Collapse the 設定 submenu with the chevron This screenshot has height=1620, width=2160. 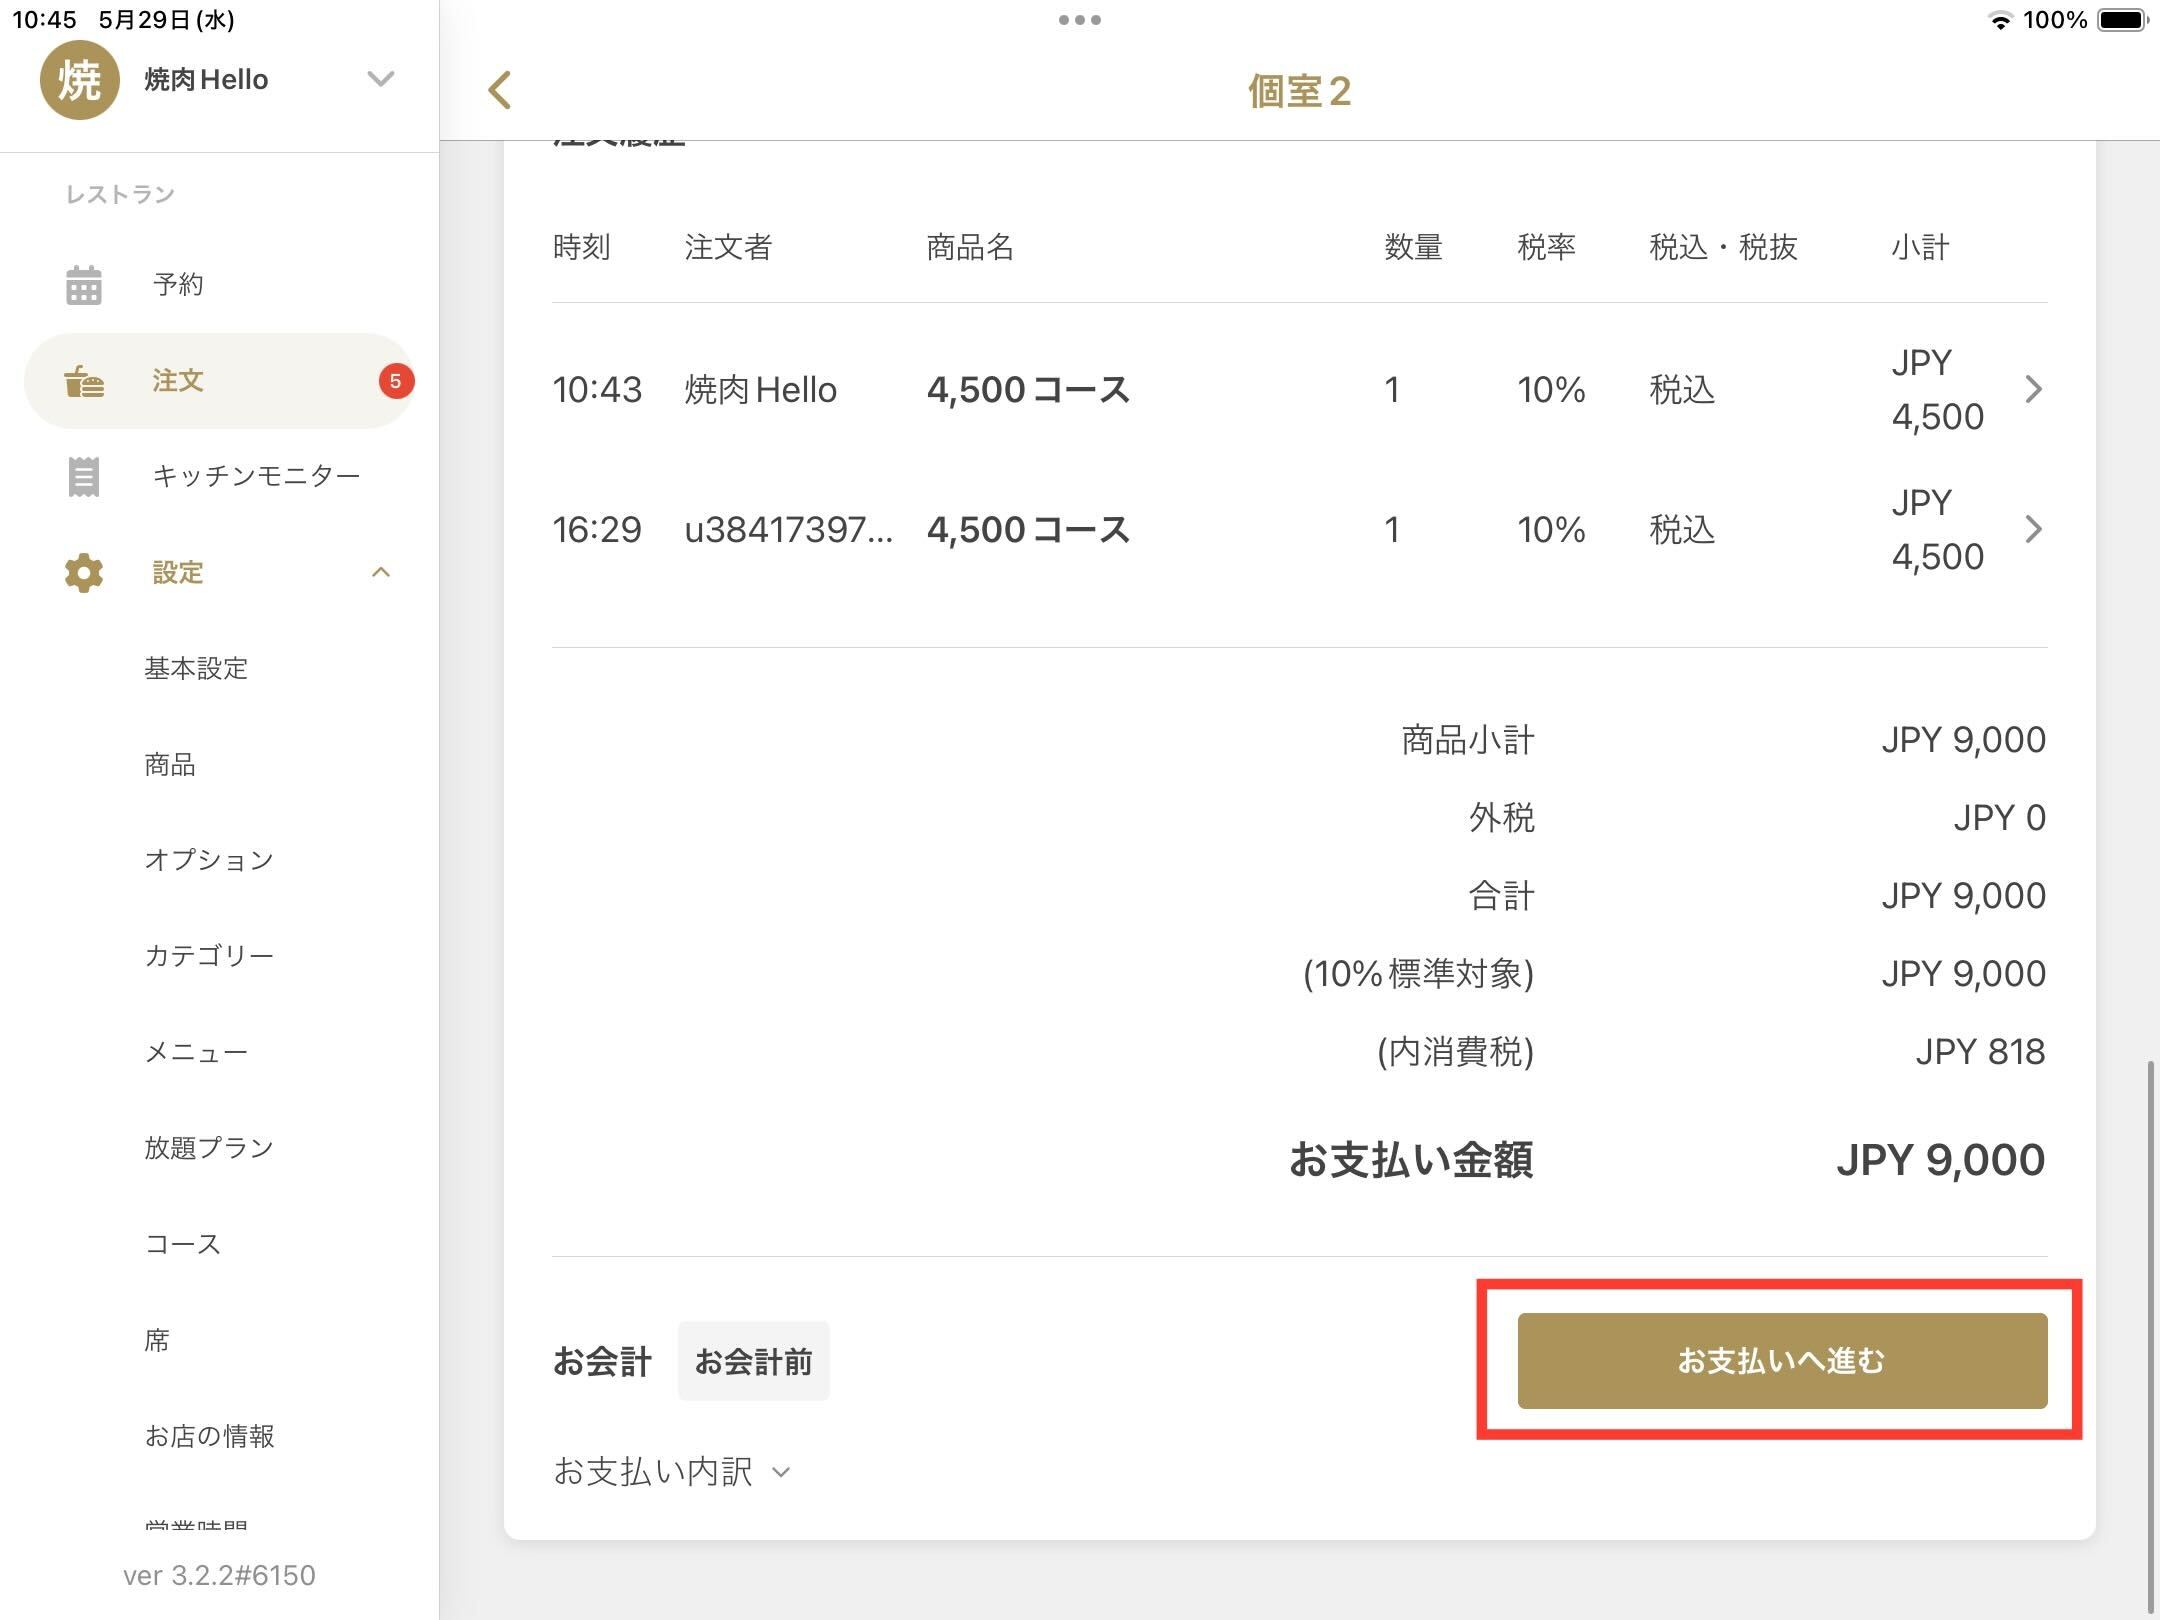pyautogui.click(x=381, y=572)
